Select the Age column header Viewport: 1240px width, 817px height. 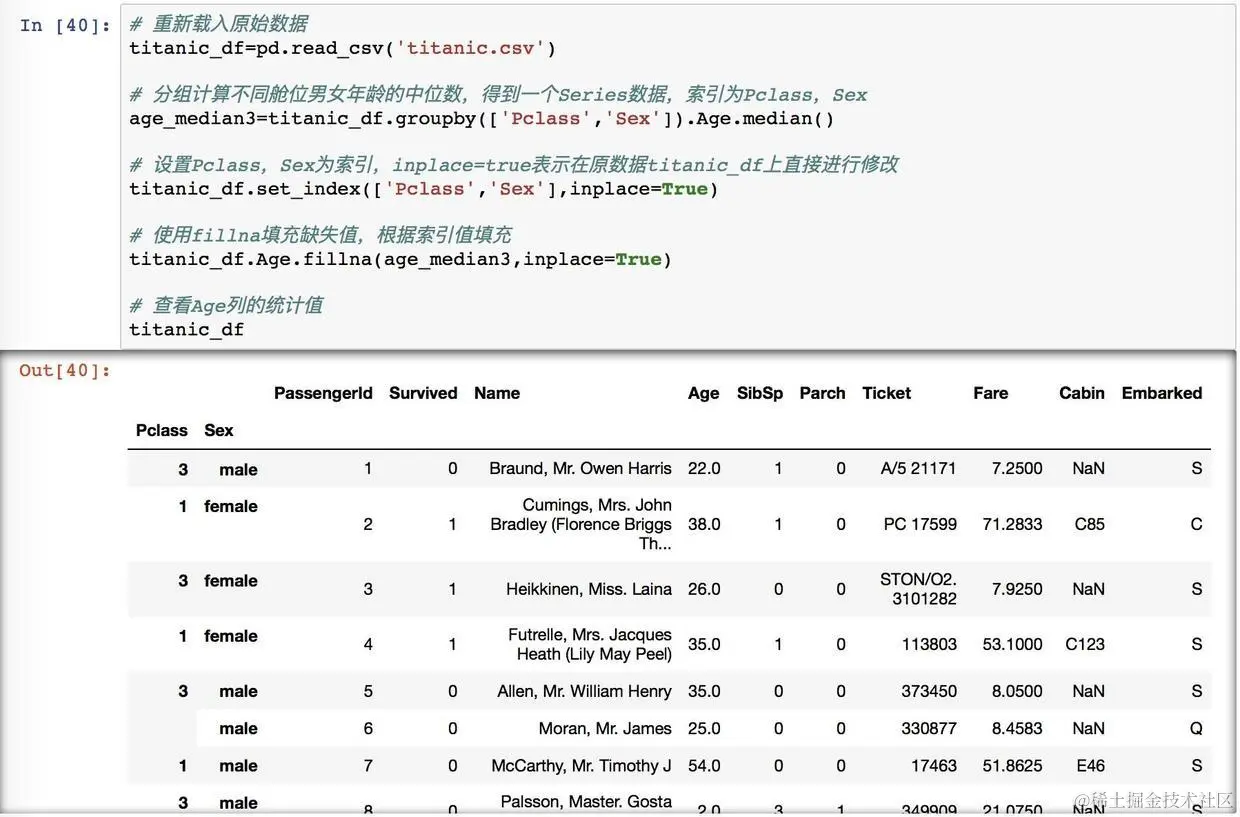[x=703, y=393]
